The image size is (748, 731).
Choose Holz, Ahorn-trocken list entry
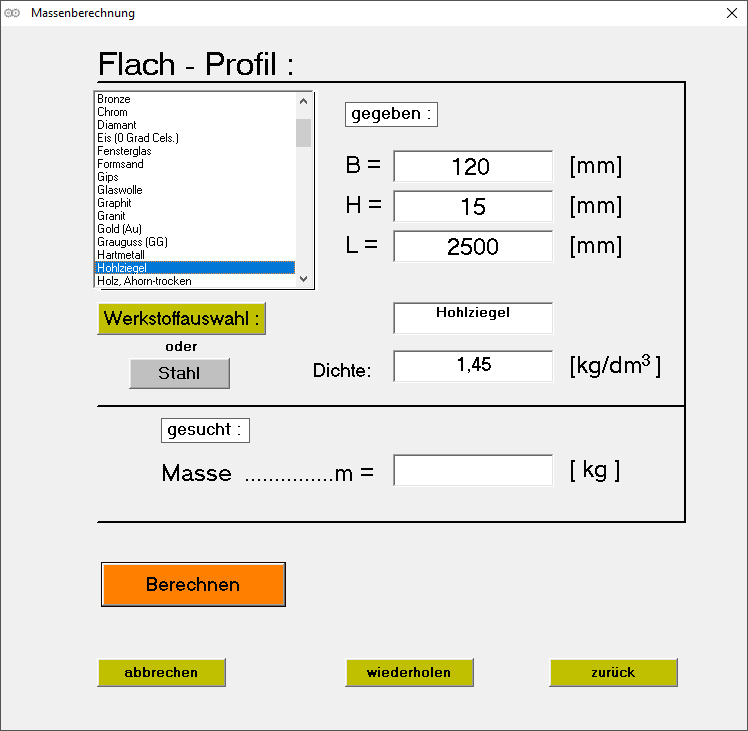(x=144, y=281)
